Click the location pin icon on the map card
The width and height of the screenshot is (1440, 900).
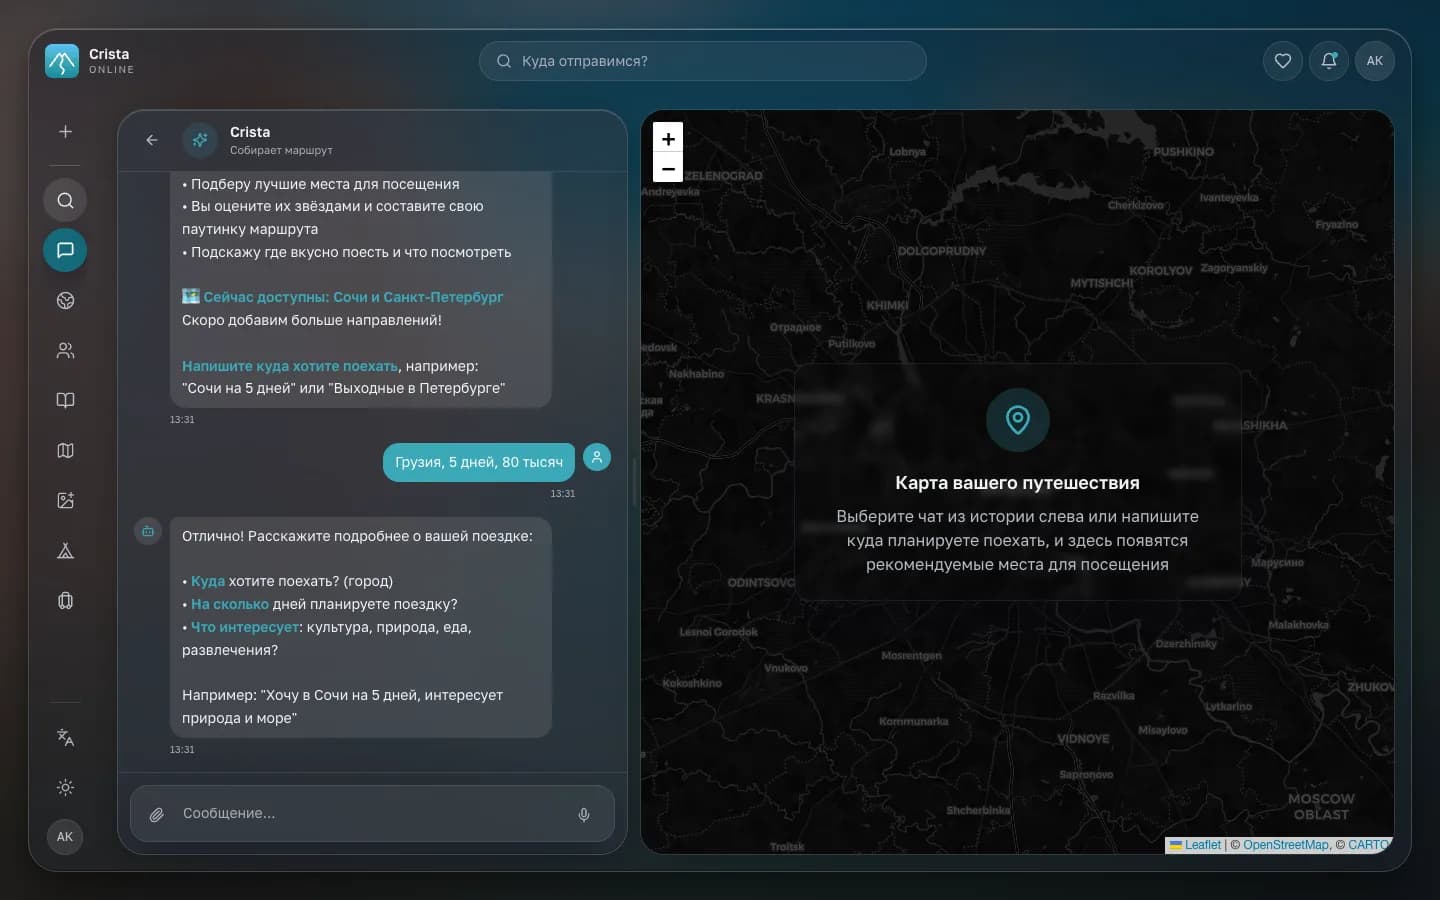(1018, 419)
